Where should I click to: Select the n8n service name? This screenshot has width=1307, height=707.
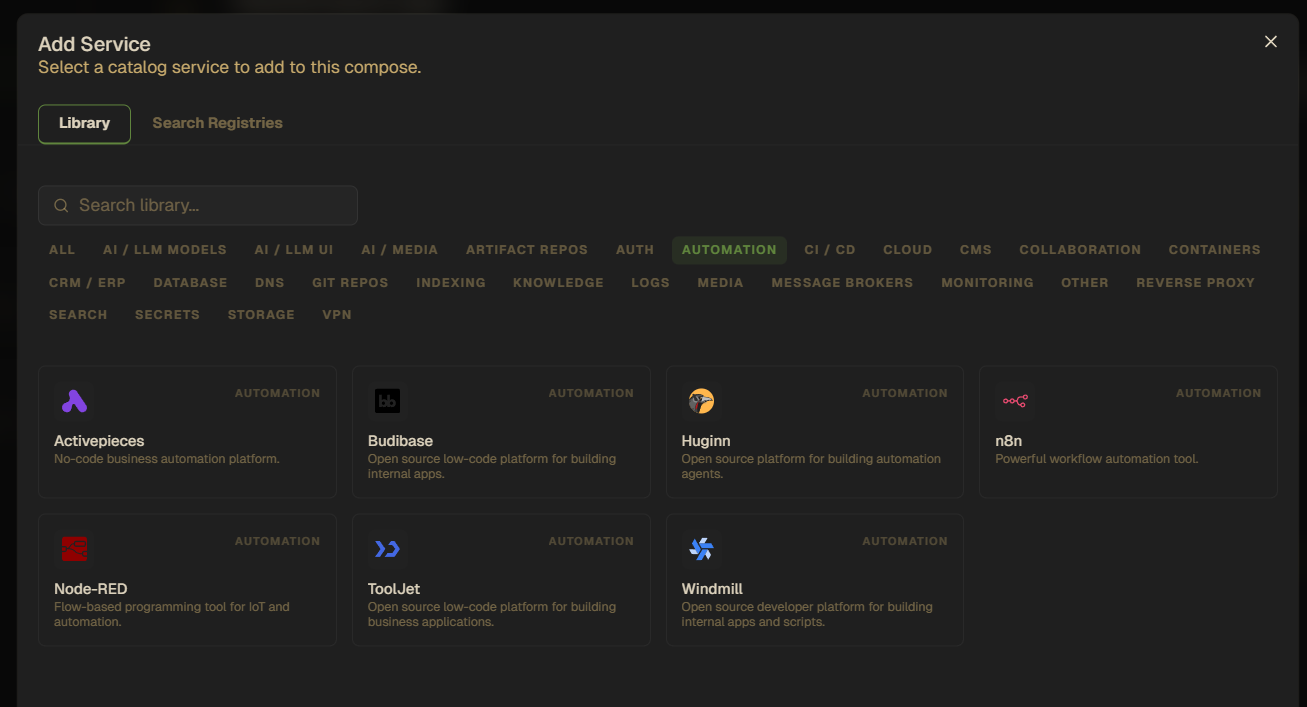click(1008, 441)
